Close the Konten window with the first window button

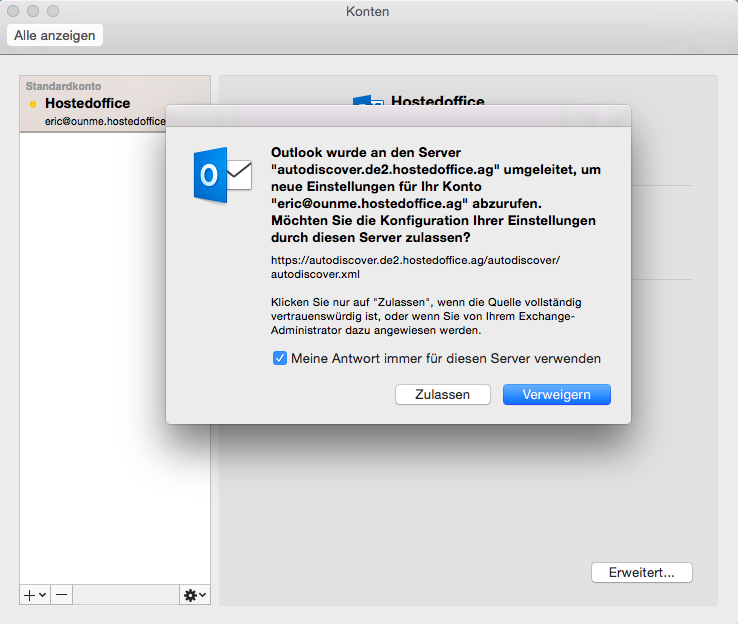coord(13,11)
